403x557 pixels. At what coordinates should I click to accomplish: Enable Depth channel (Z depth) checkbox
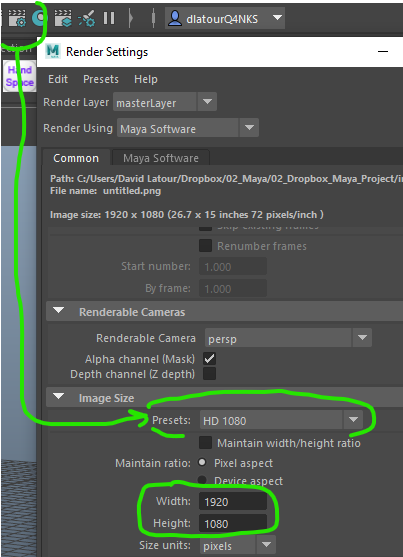tap(209, 374)
